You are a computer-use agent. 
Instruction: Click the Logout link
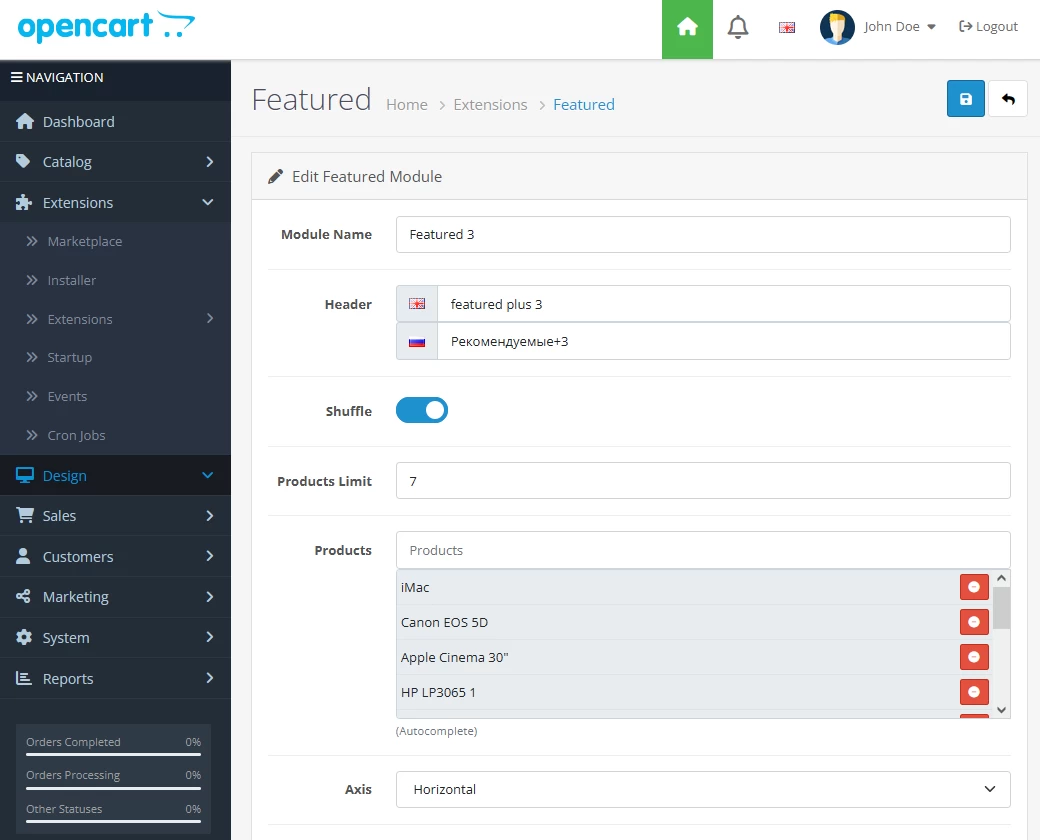click(988, 27)
